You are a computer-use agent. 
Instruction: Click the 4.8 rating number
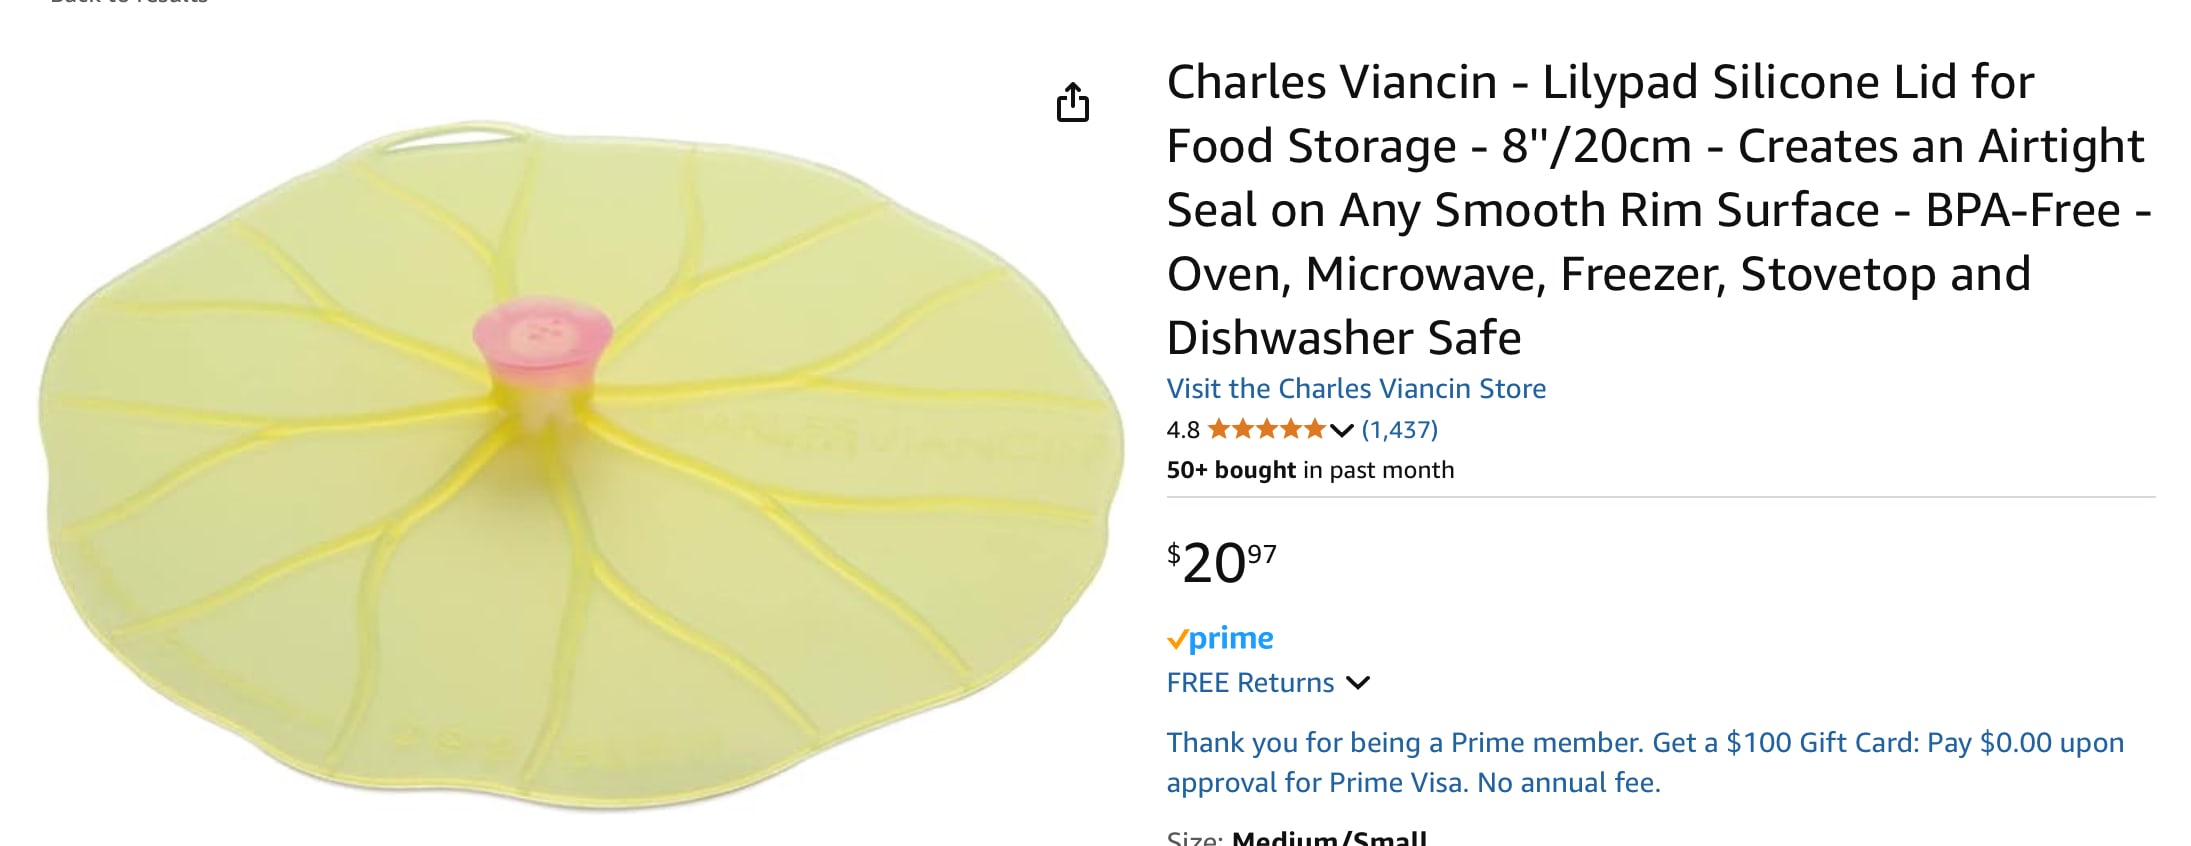1182,430
